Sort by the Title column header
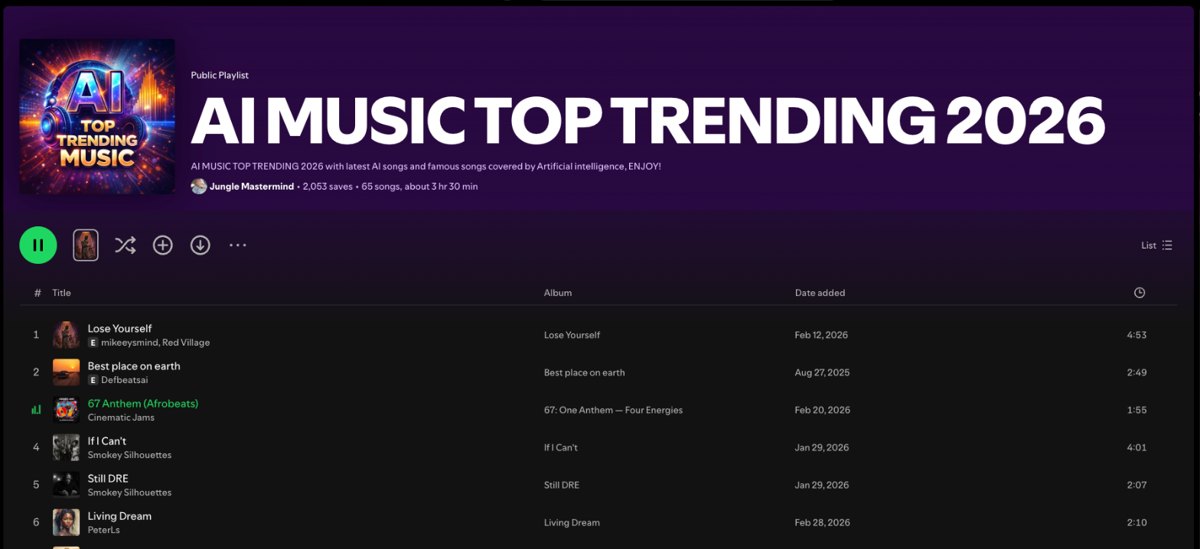Screen dimensions: 1200x549 pyautogui.click(x=62, y=293)
